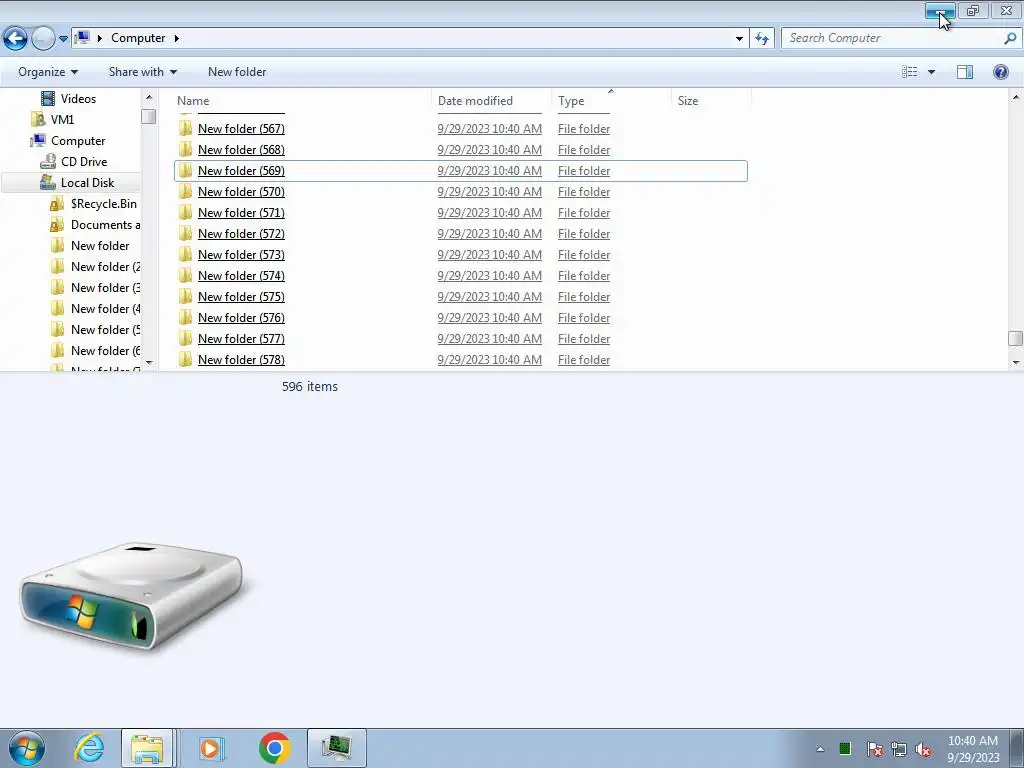Refresh the current folder view
1024x768 pixels.
pos(761,39)
